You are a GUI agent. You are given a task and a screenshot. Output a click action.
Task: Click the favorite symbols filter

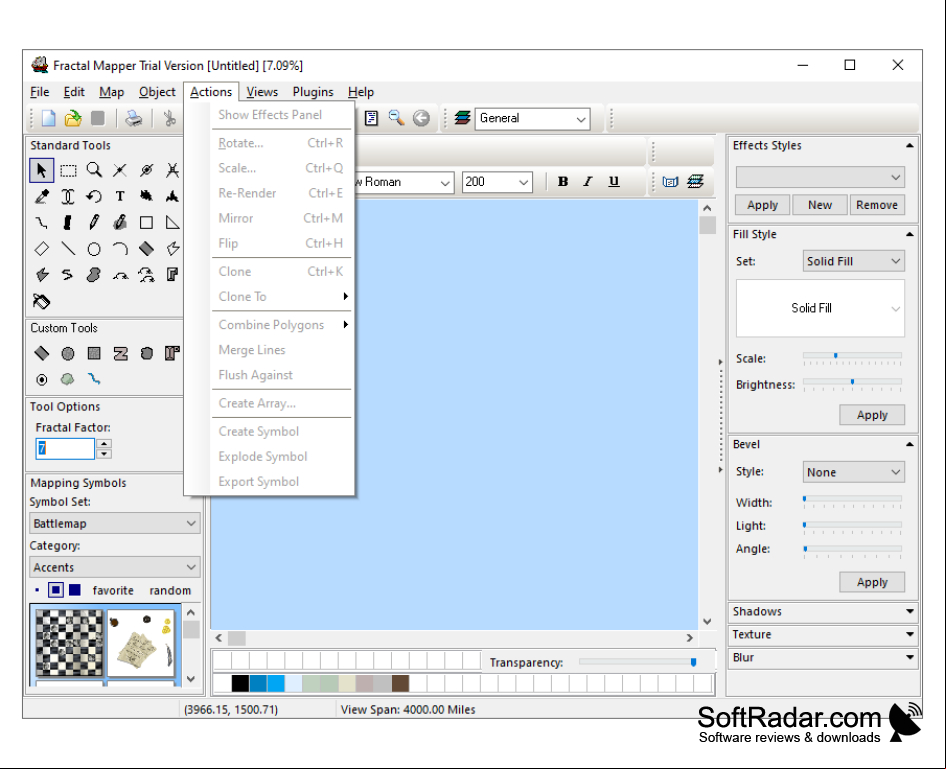point(113,590)
